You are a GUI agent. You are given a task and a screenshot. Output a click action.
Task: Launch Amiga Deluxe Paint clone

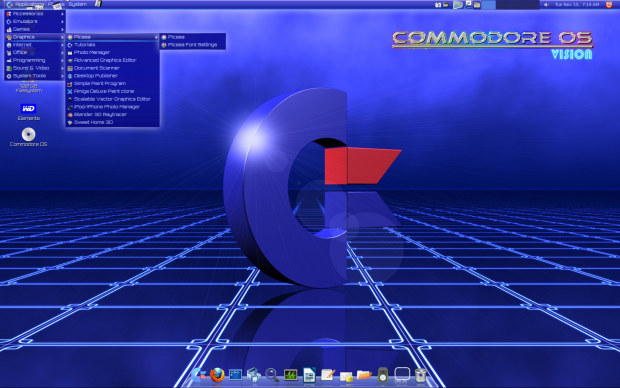pos(113,91)
